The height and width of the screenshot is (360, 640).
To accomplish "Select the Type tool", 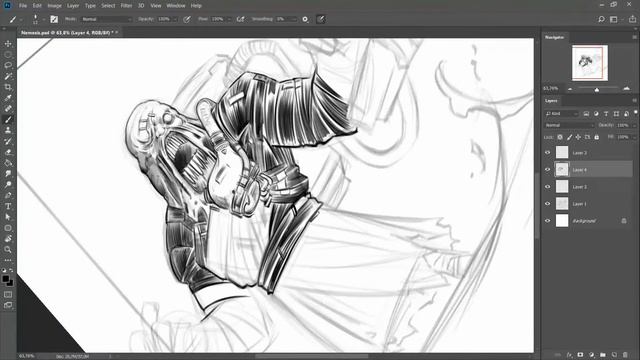I will coord(8,206).
